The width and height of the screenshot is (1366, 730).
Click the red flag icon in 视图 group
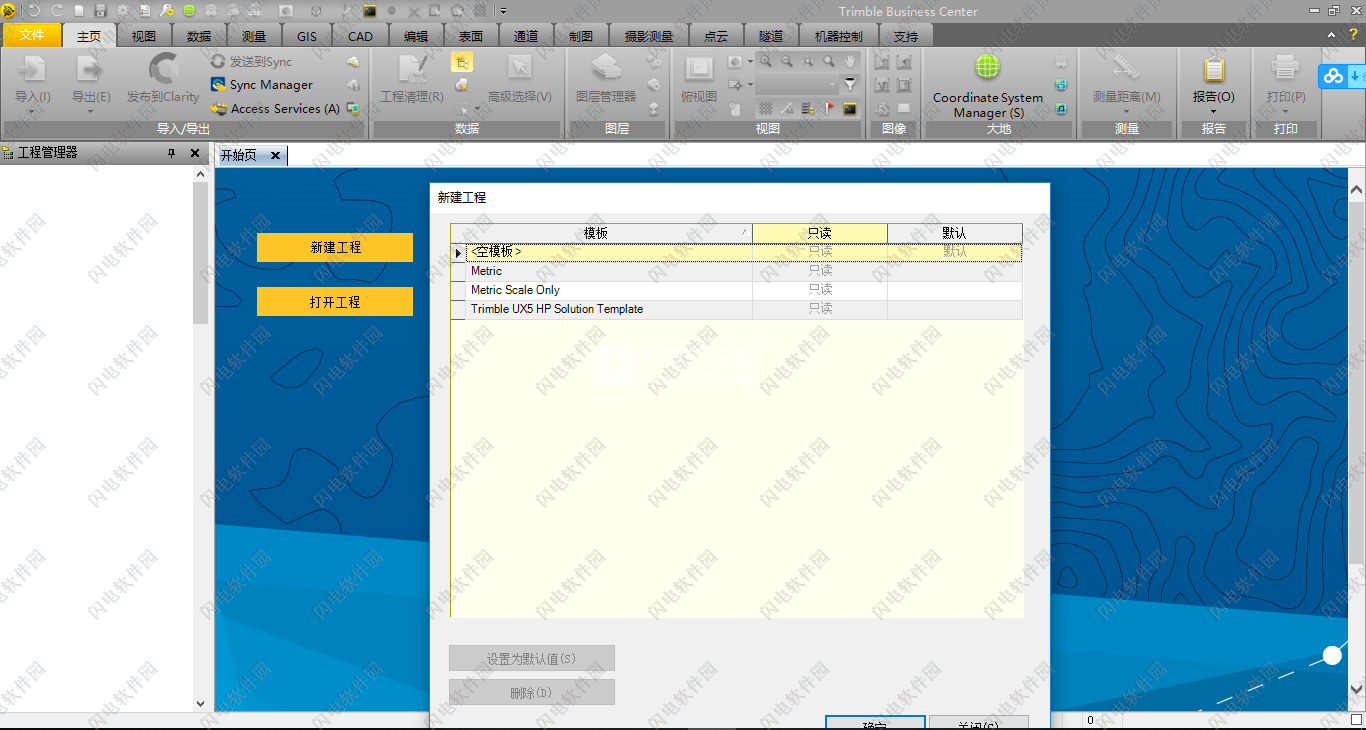tap(829, 108)
